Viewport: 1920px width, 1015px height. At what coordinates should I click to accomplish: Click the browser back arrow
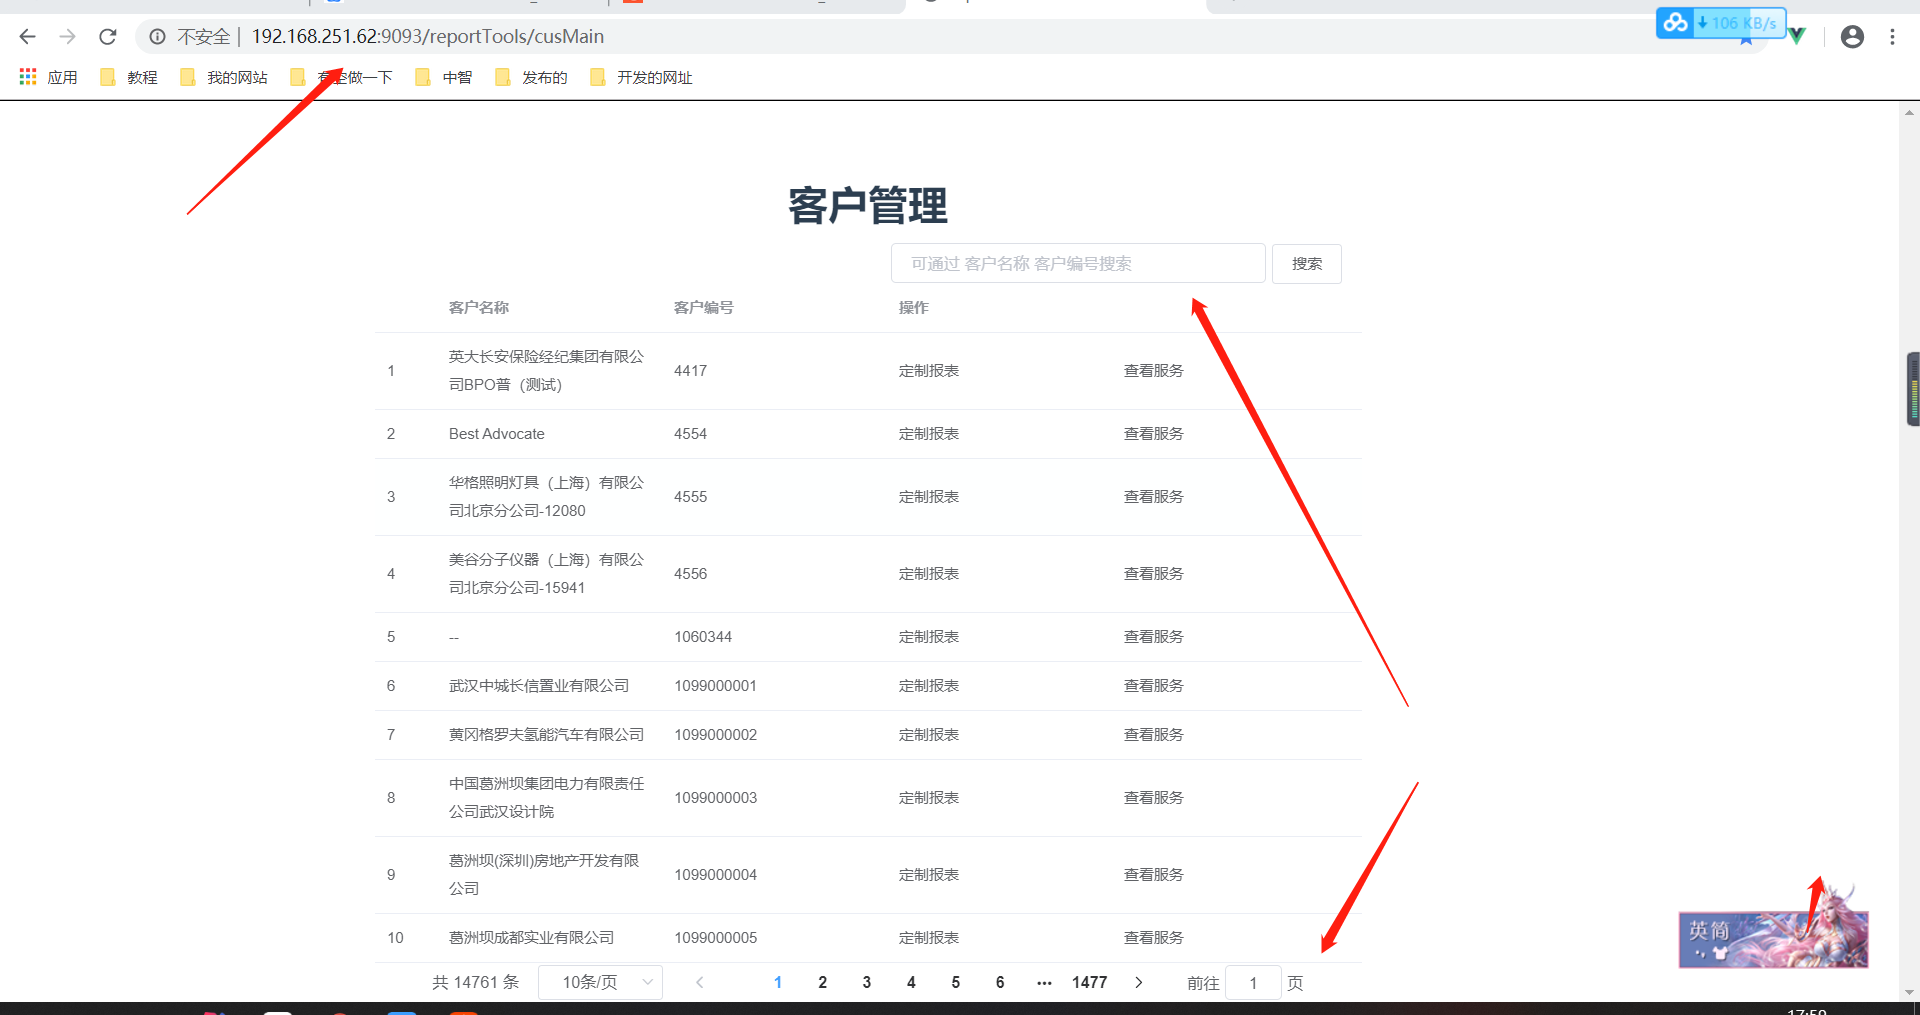[27, 37]
